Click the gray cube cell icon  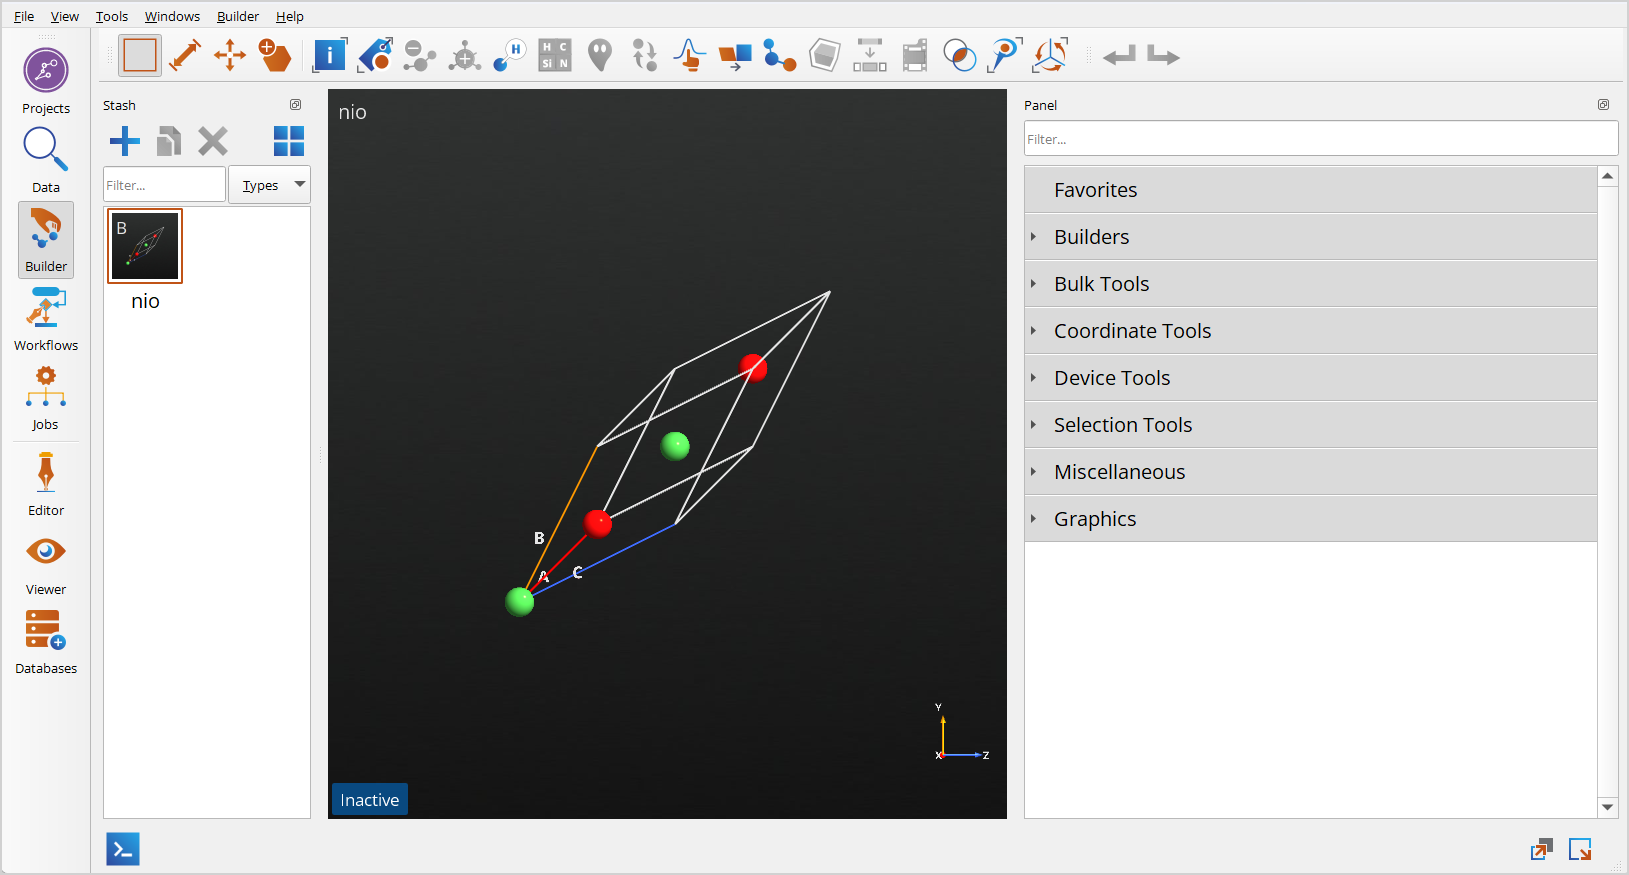coord(825,55)
